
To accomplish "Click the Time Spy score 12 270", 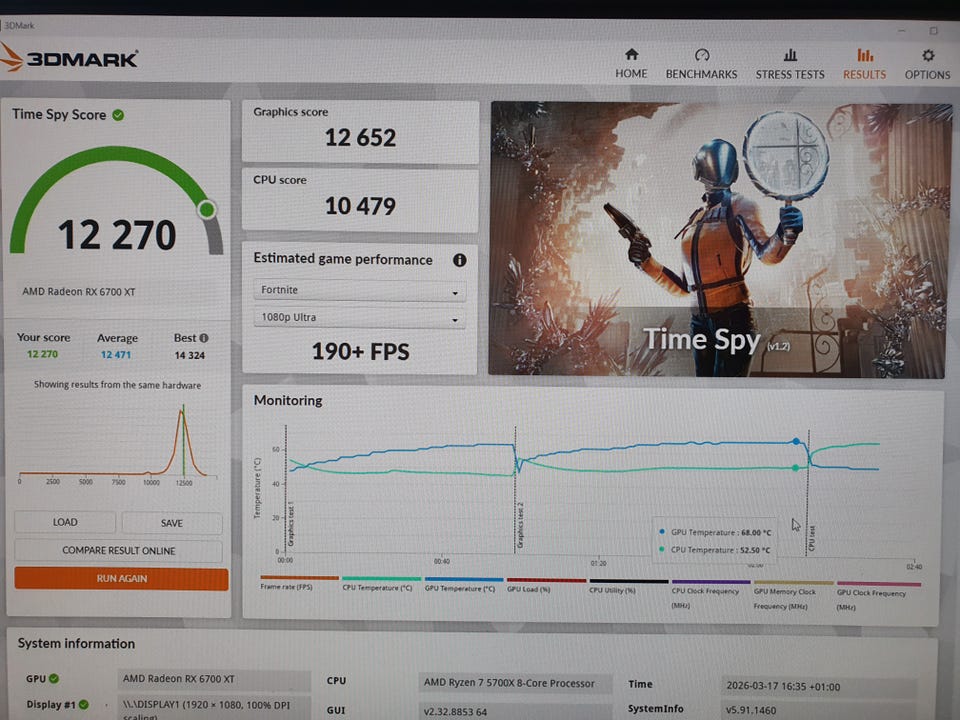I will point(117,235).
